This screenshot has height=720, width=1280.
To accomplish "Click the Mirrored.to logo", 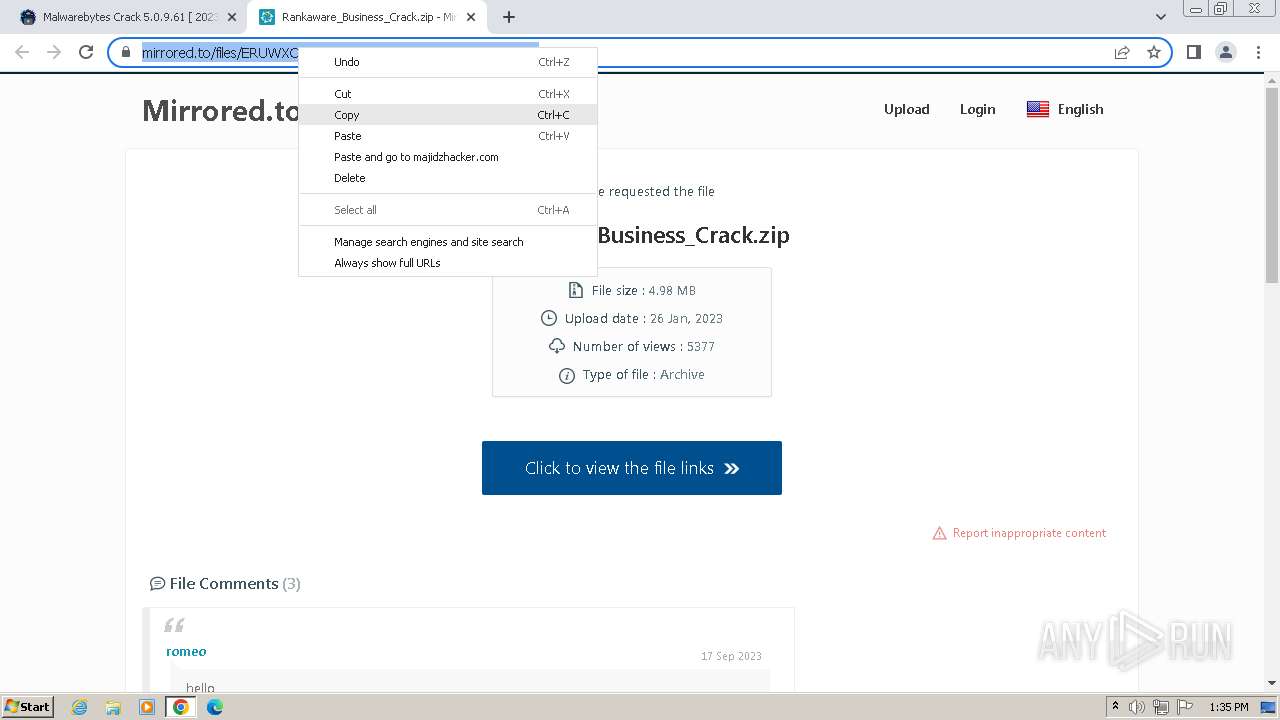I will pyautogui.click(x=220, y=110).
